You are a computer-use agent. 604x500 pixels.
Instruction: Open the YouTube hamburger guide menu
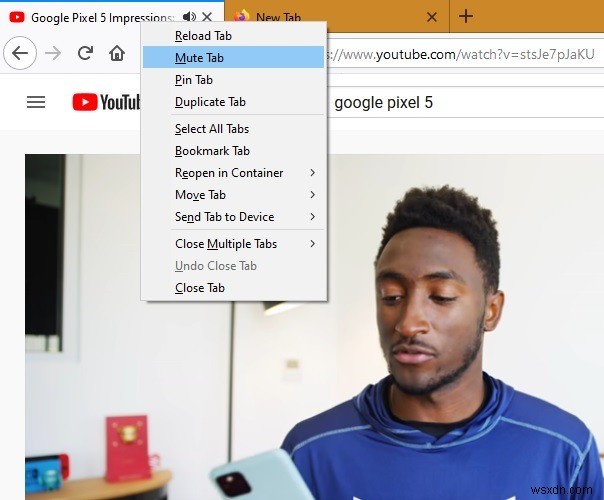click(36, 102)
